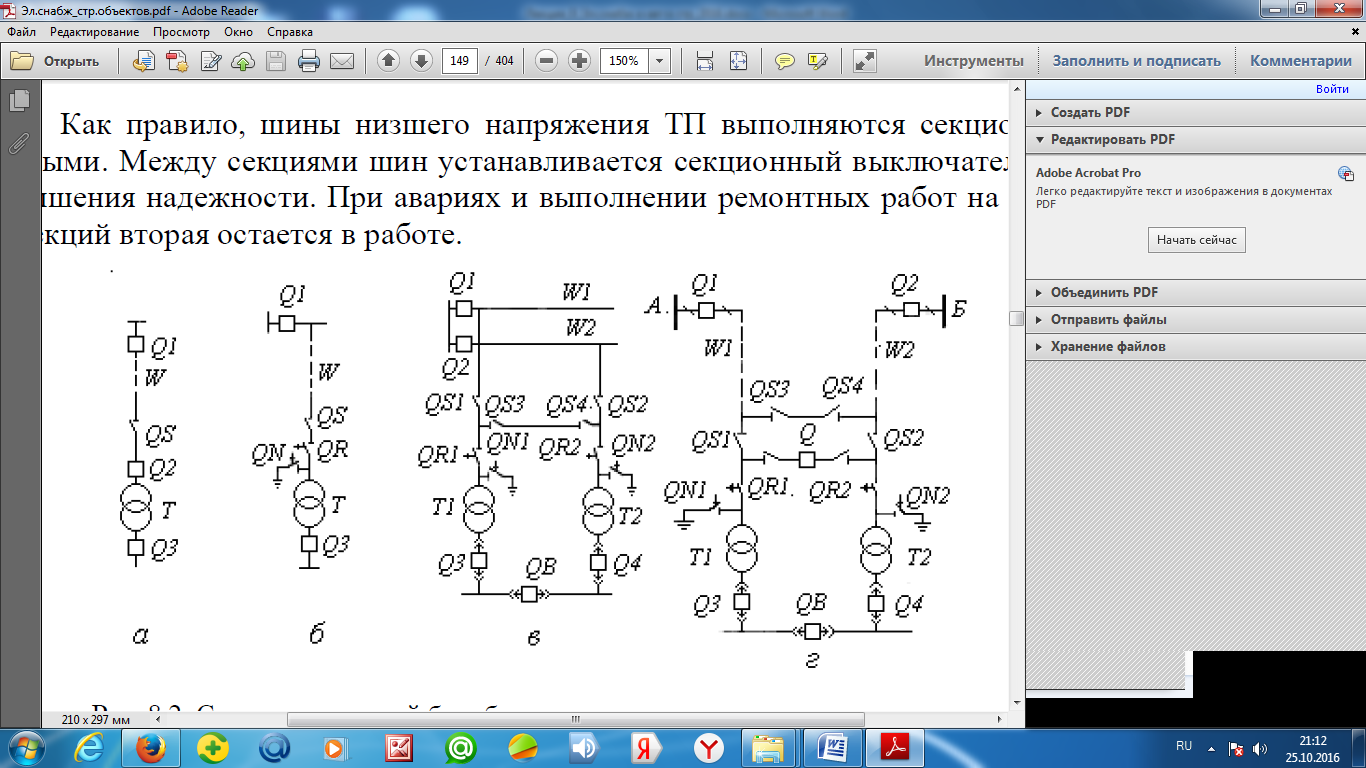The width and height of the screenshot is (1366, 768).
Task: Expand the Создать PDF section
Action: (1196, 113)
